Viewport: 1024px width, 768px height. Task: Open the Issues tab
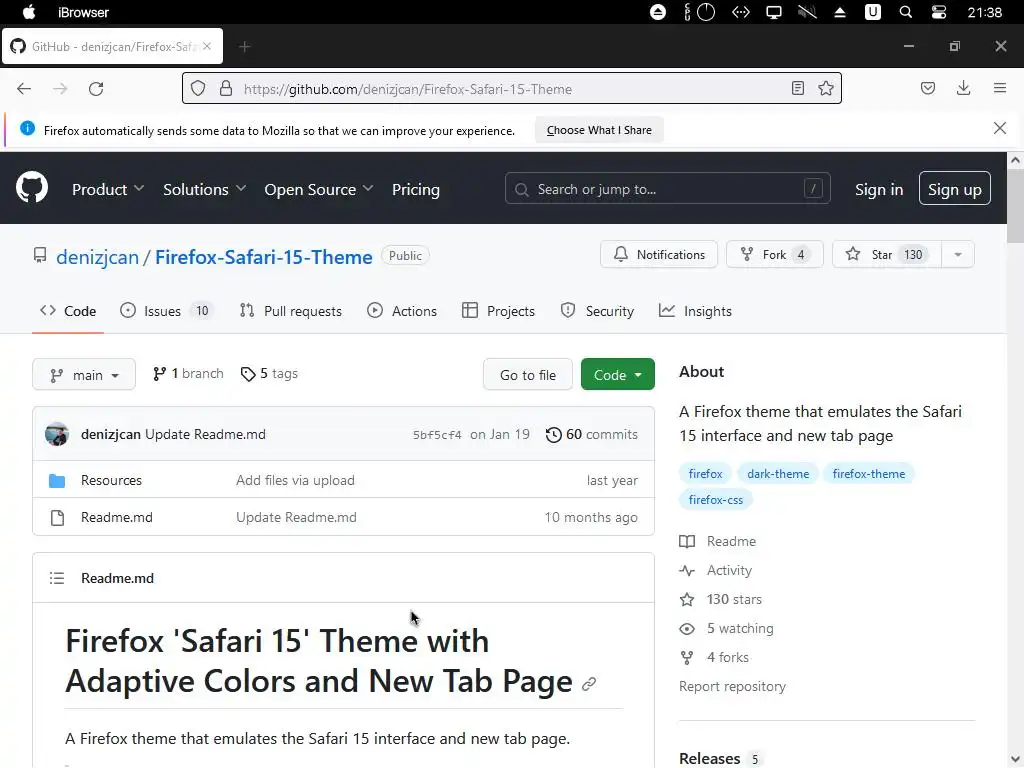(x=167, y=312)
